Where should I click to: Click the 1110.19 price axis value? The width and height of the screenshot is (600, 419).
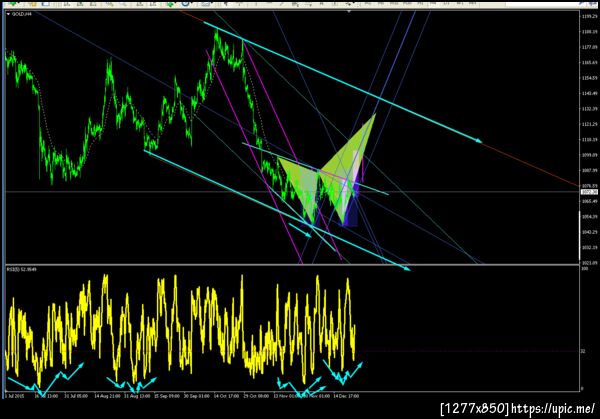click(589, 140)
